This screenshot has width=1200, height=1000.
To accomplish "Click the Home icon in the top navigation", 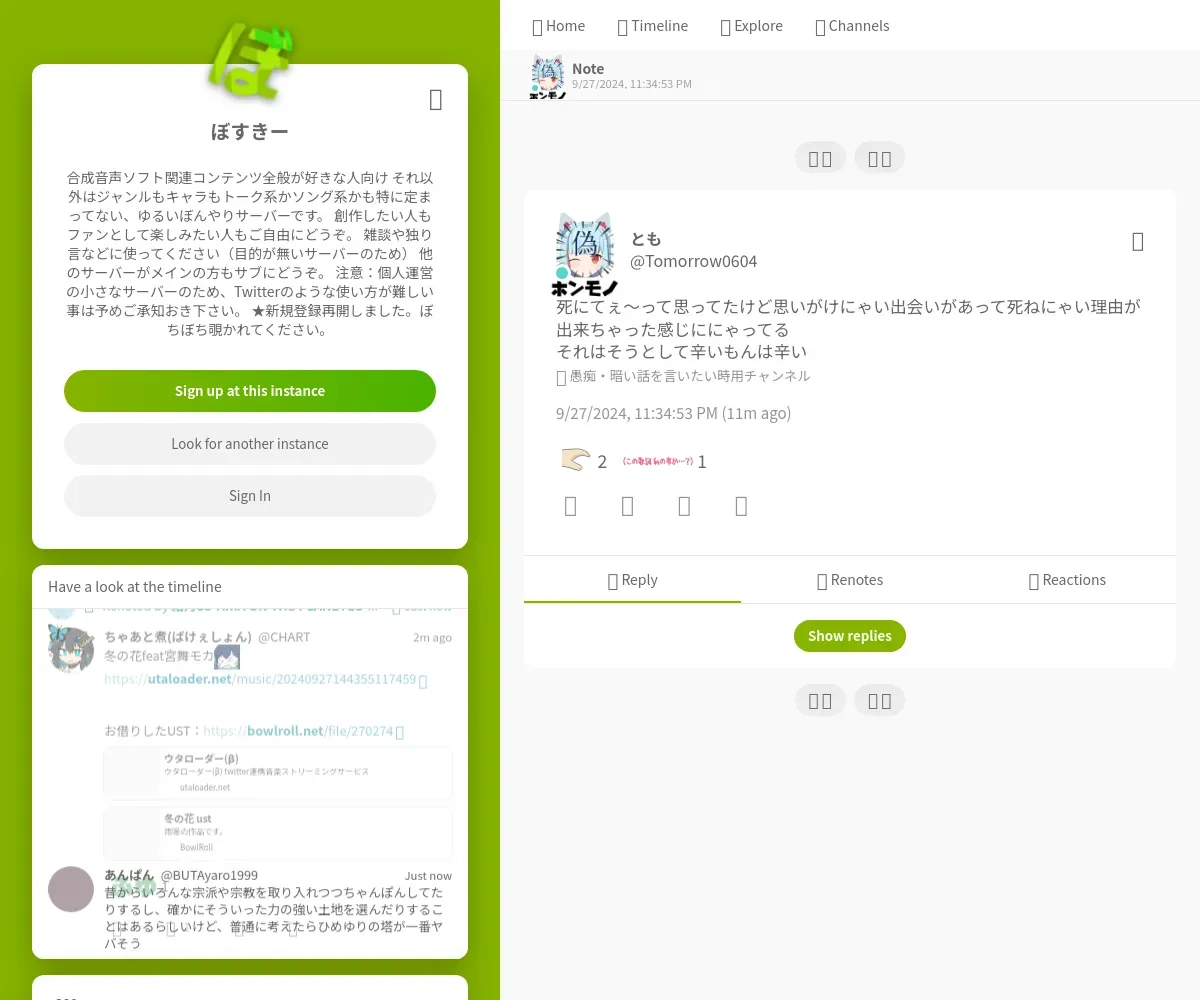I will (537, 27).
